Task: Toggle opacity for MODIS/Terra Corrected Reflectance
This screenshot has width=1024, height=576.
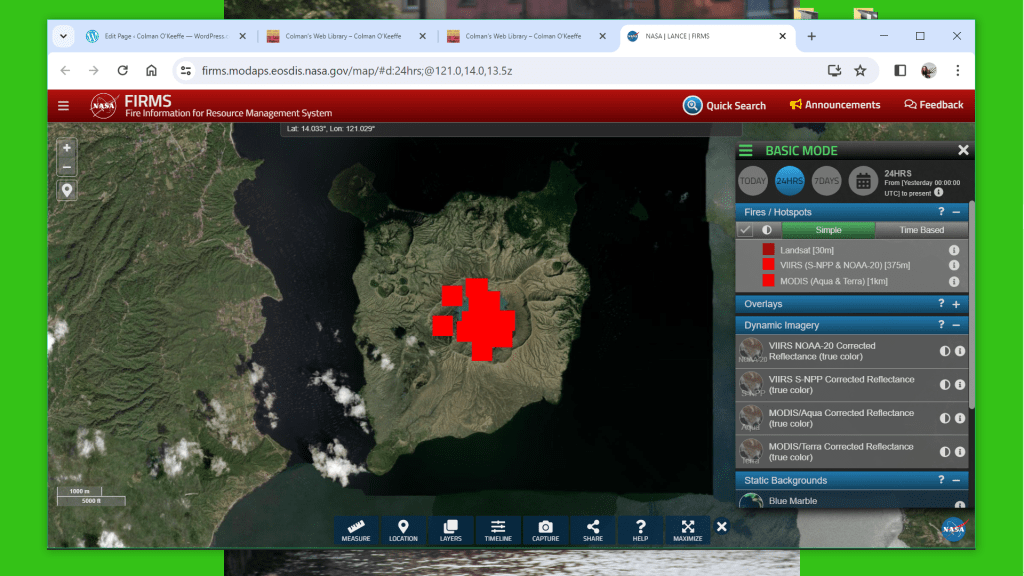Action: (945, 452)
